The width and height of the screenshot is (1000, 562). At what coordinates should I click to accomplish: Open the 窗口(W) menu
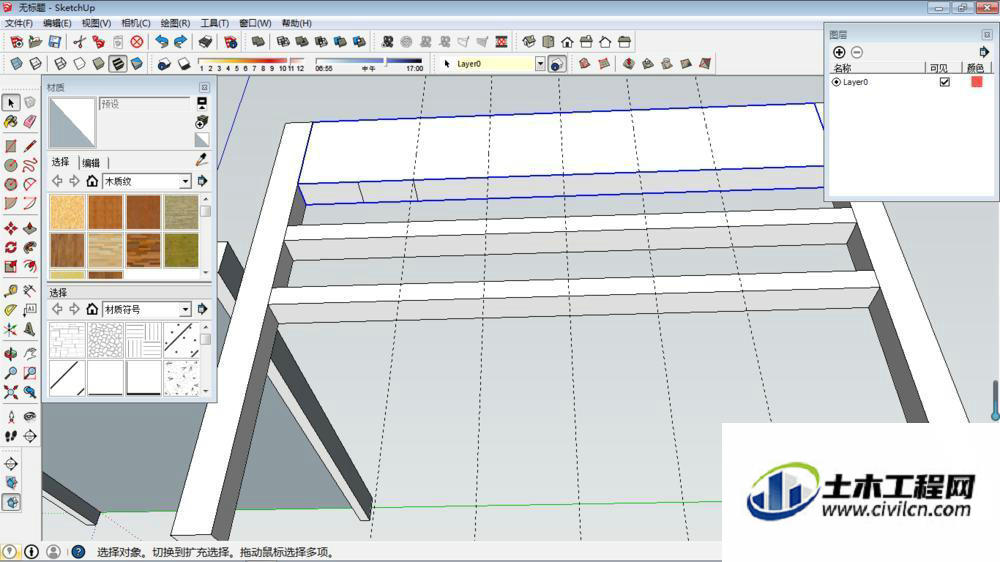(x=255, y=23)
